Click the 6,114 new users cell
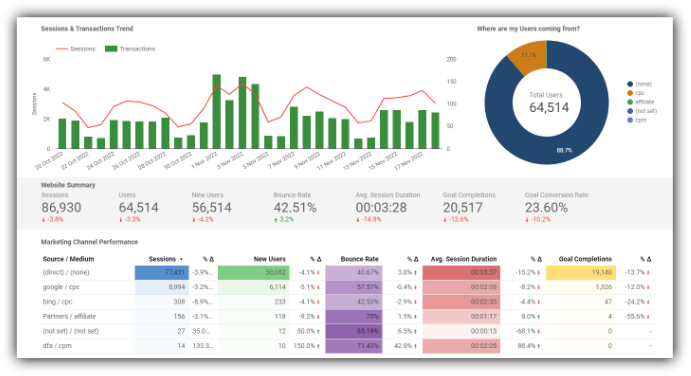The height and width of the screenshot is (376, 691). point(254,287)
